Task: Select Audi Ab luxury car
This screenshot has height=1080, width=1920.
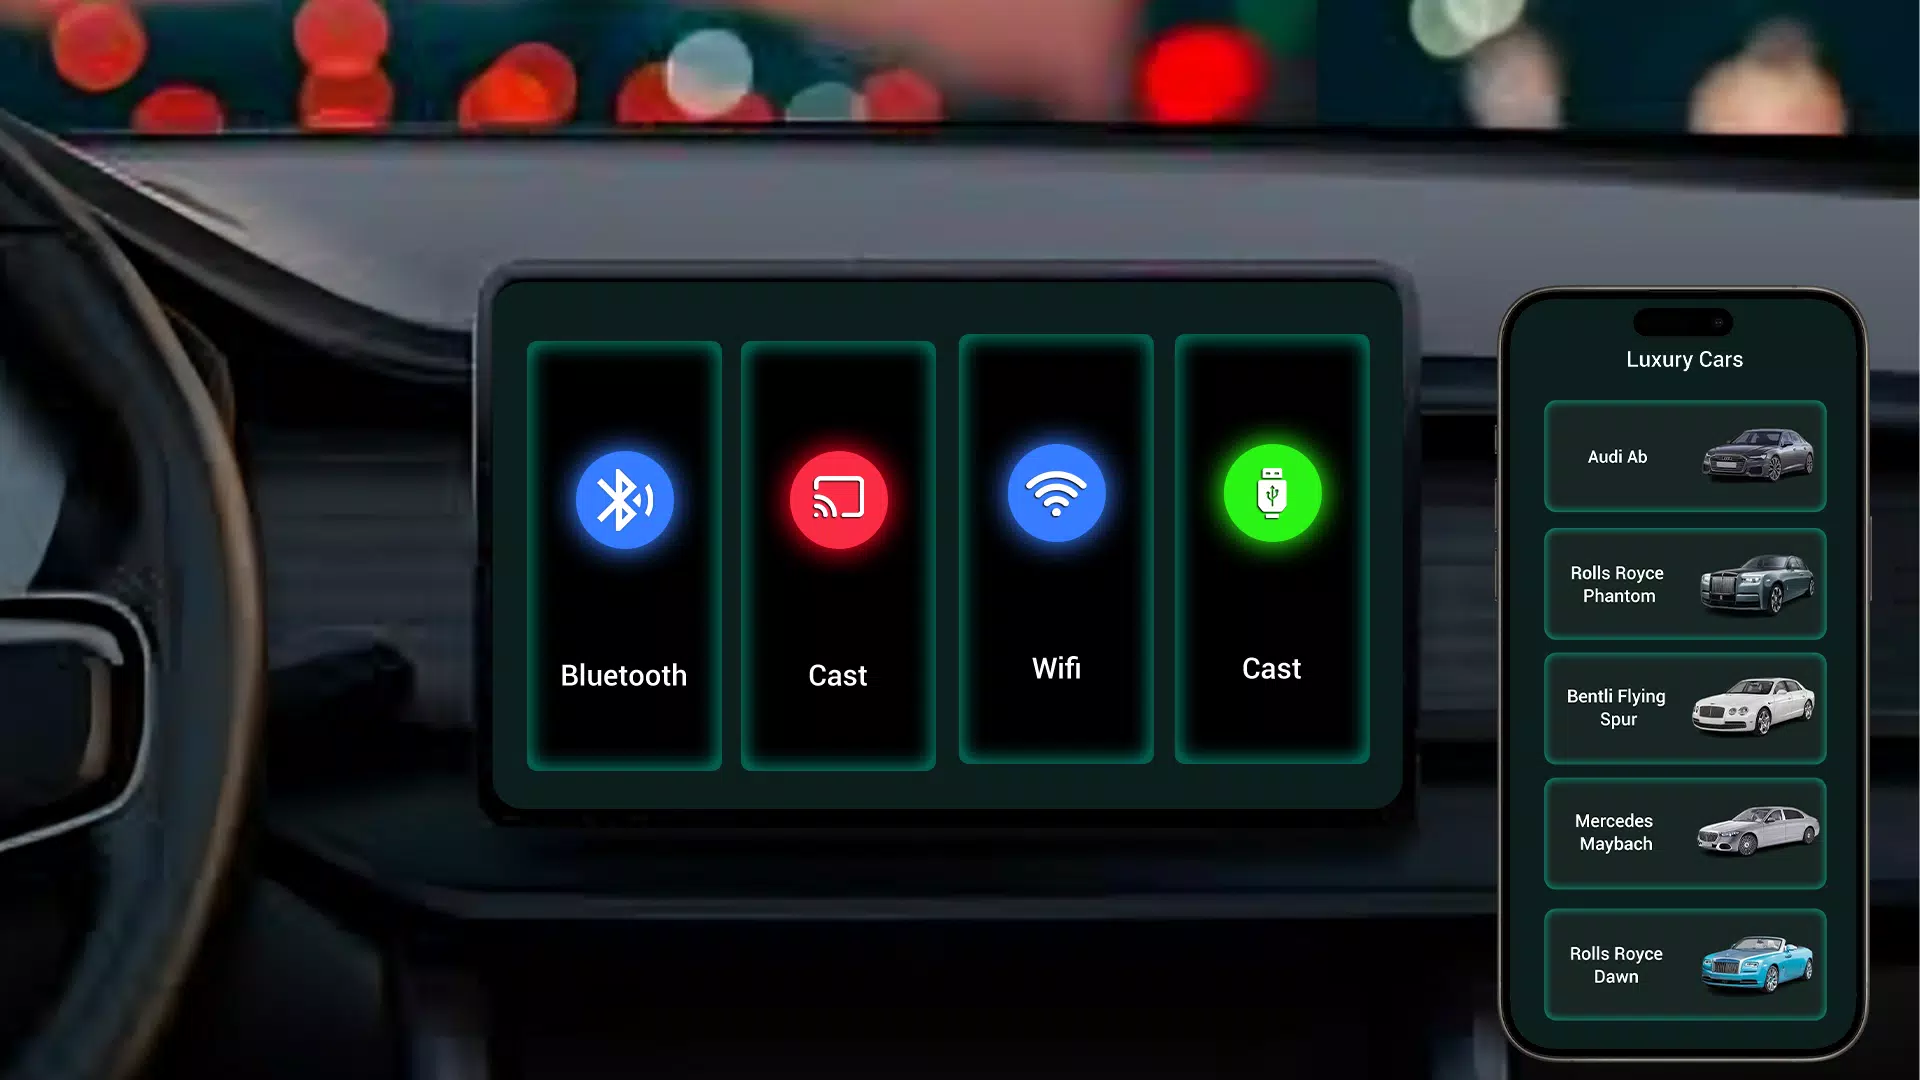Action: tap(1685, 456)
